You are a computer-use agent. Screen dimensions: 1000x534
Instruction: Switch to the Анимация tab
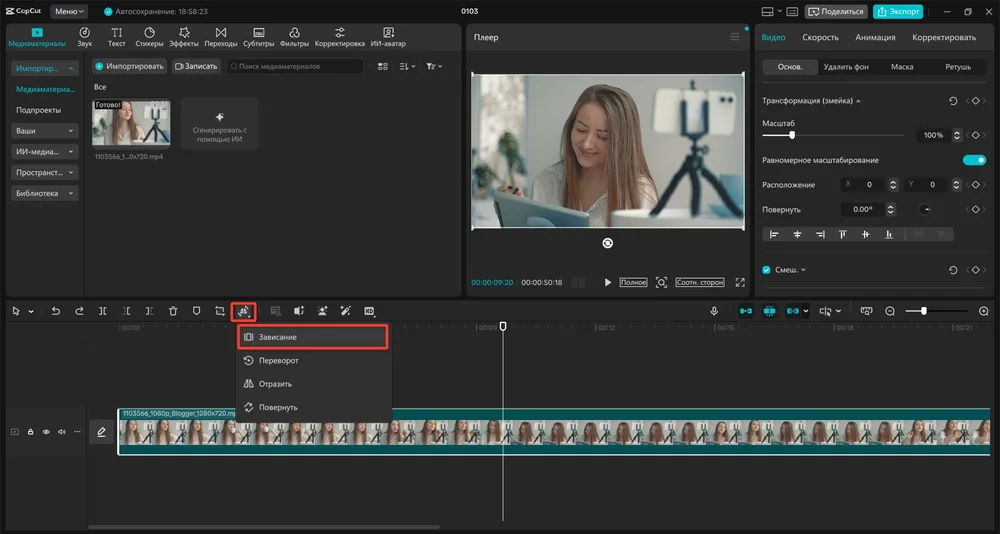pos(873,37)
